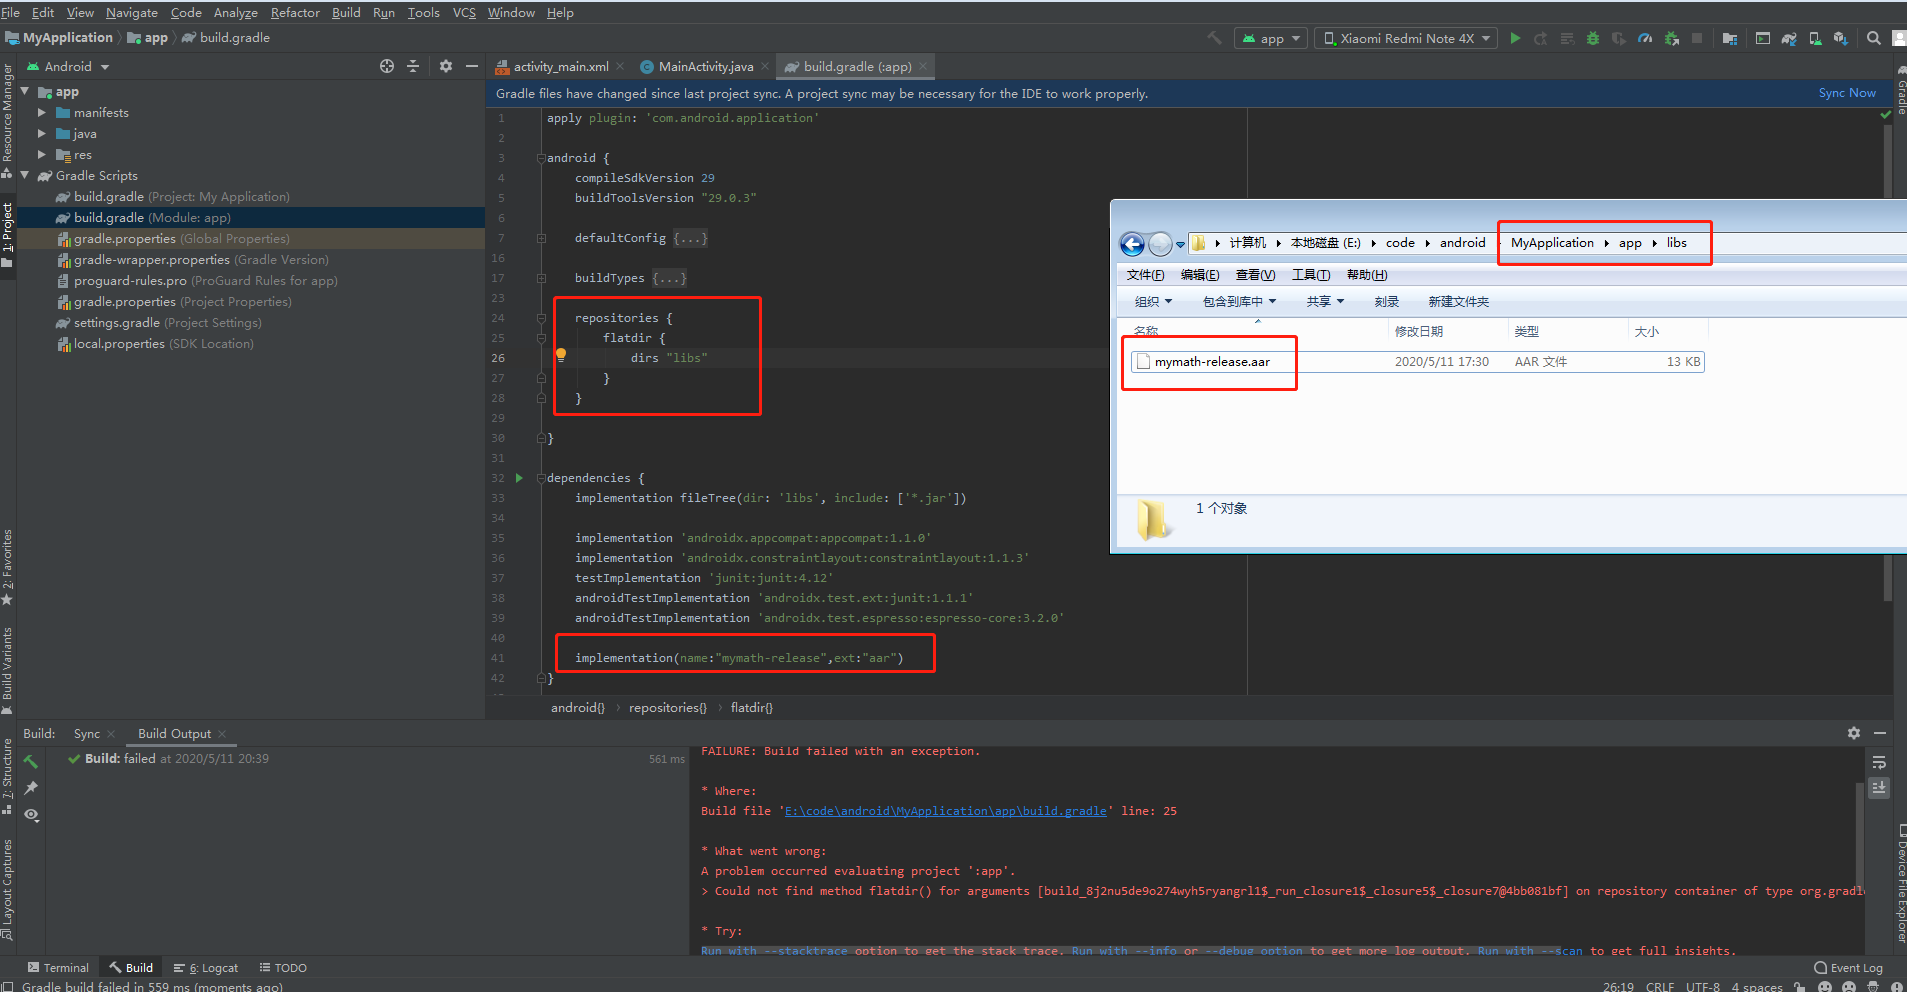
Task: Click the locate target icon in Project panel
Action: point(387,66)
